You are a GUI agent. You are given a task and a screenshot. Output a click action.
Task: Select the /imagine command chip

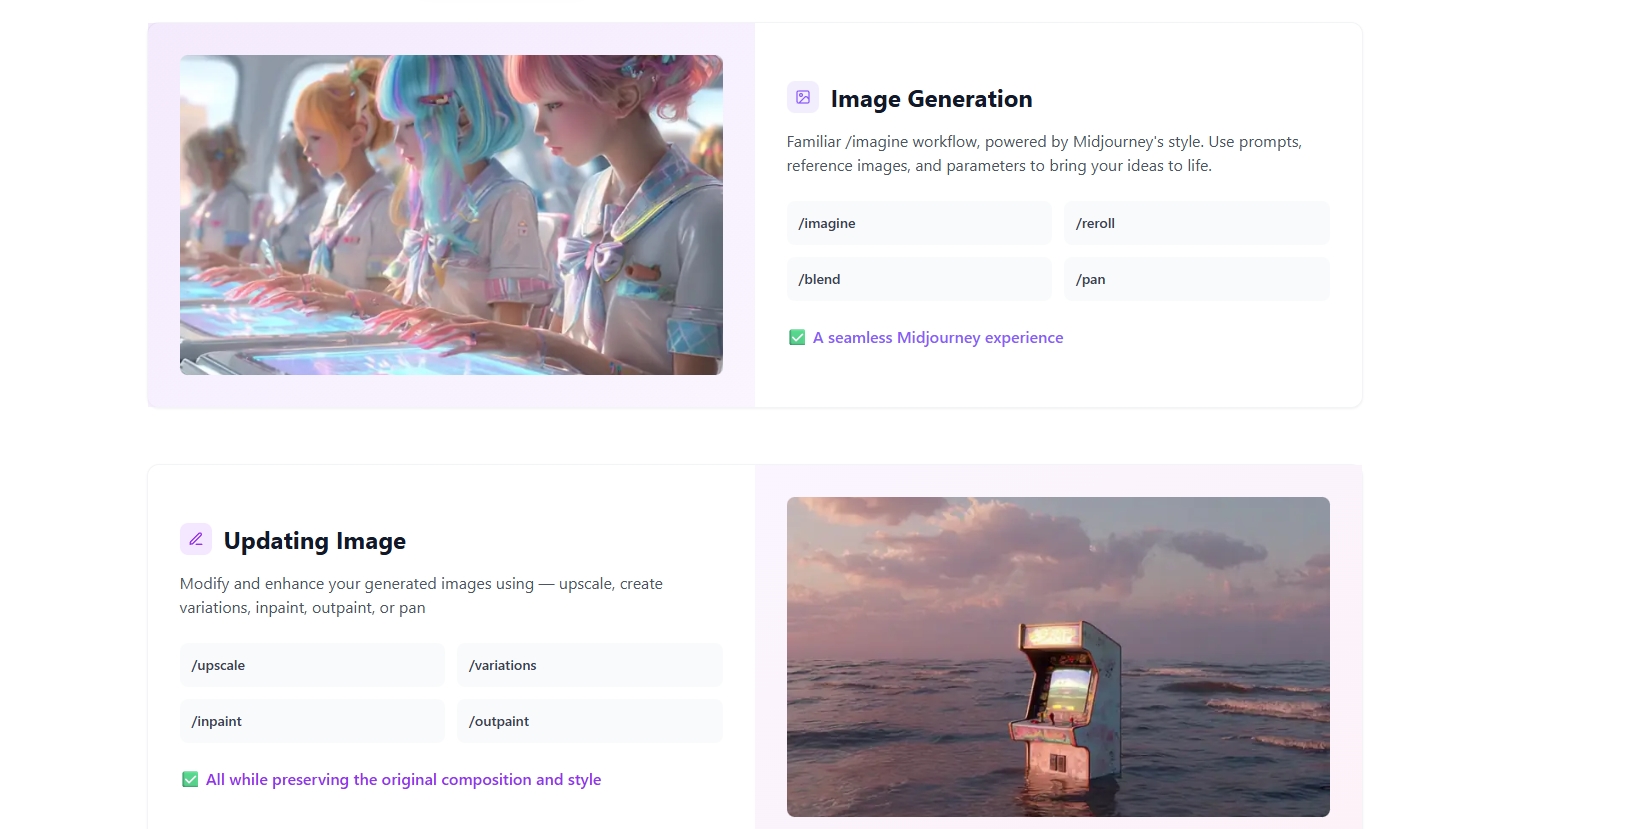click(x=918, y=223)
